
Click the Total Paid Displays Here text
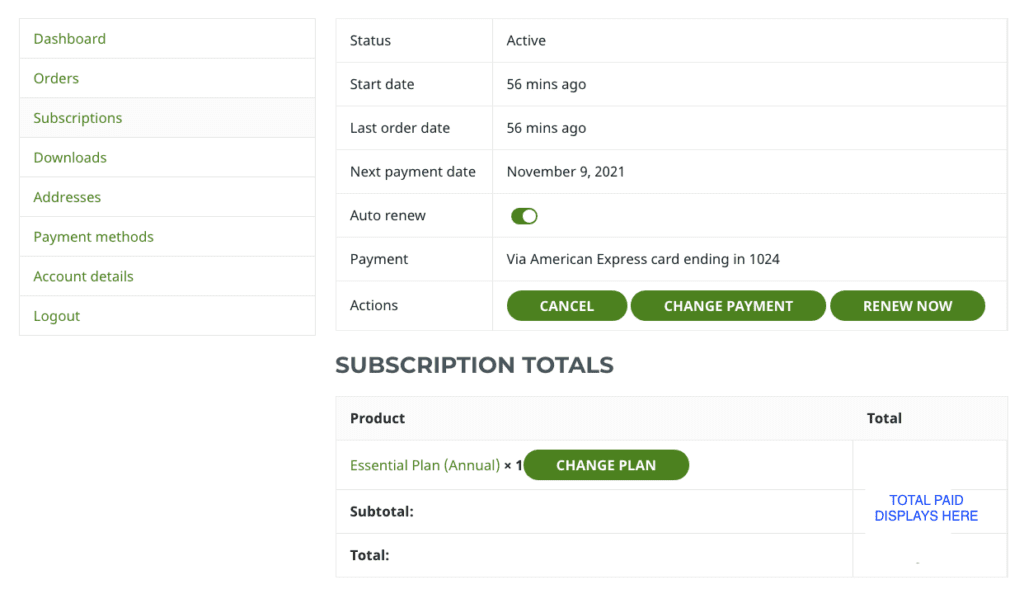(x=926, y=508)
